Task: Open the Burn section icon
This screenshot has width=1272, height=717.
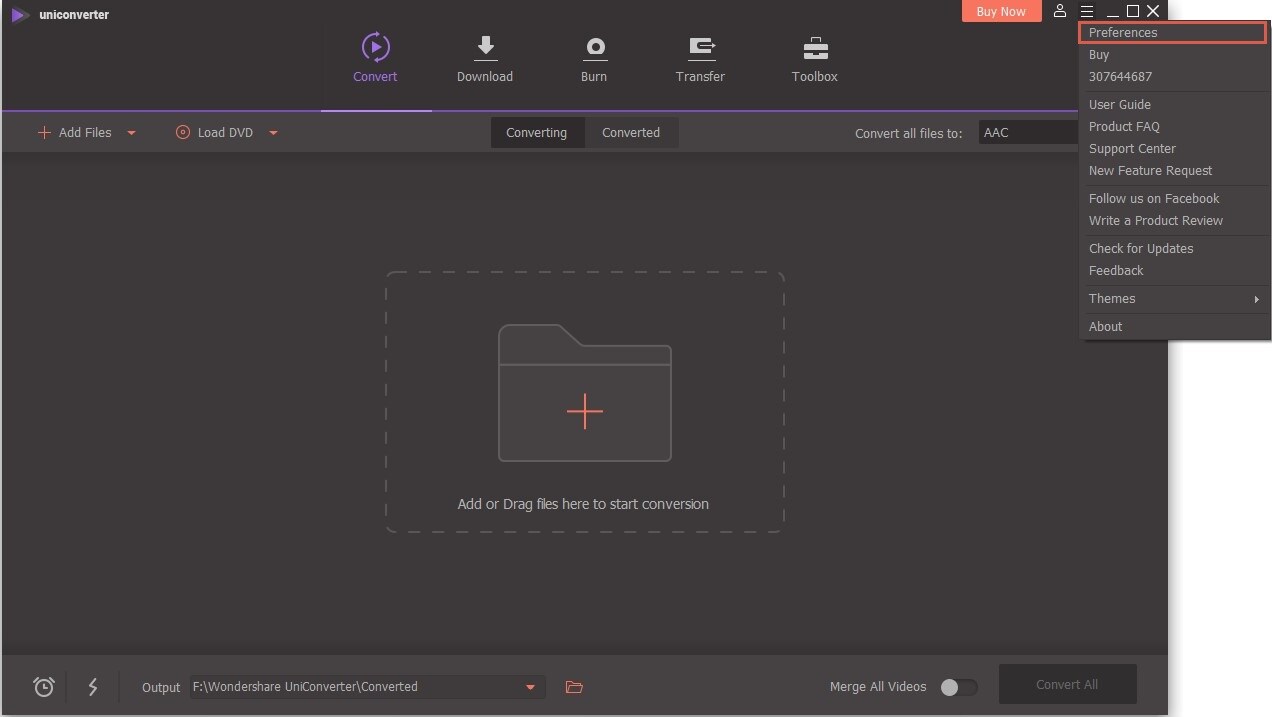Action: coord(595,47)
